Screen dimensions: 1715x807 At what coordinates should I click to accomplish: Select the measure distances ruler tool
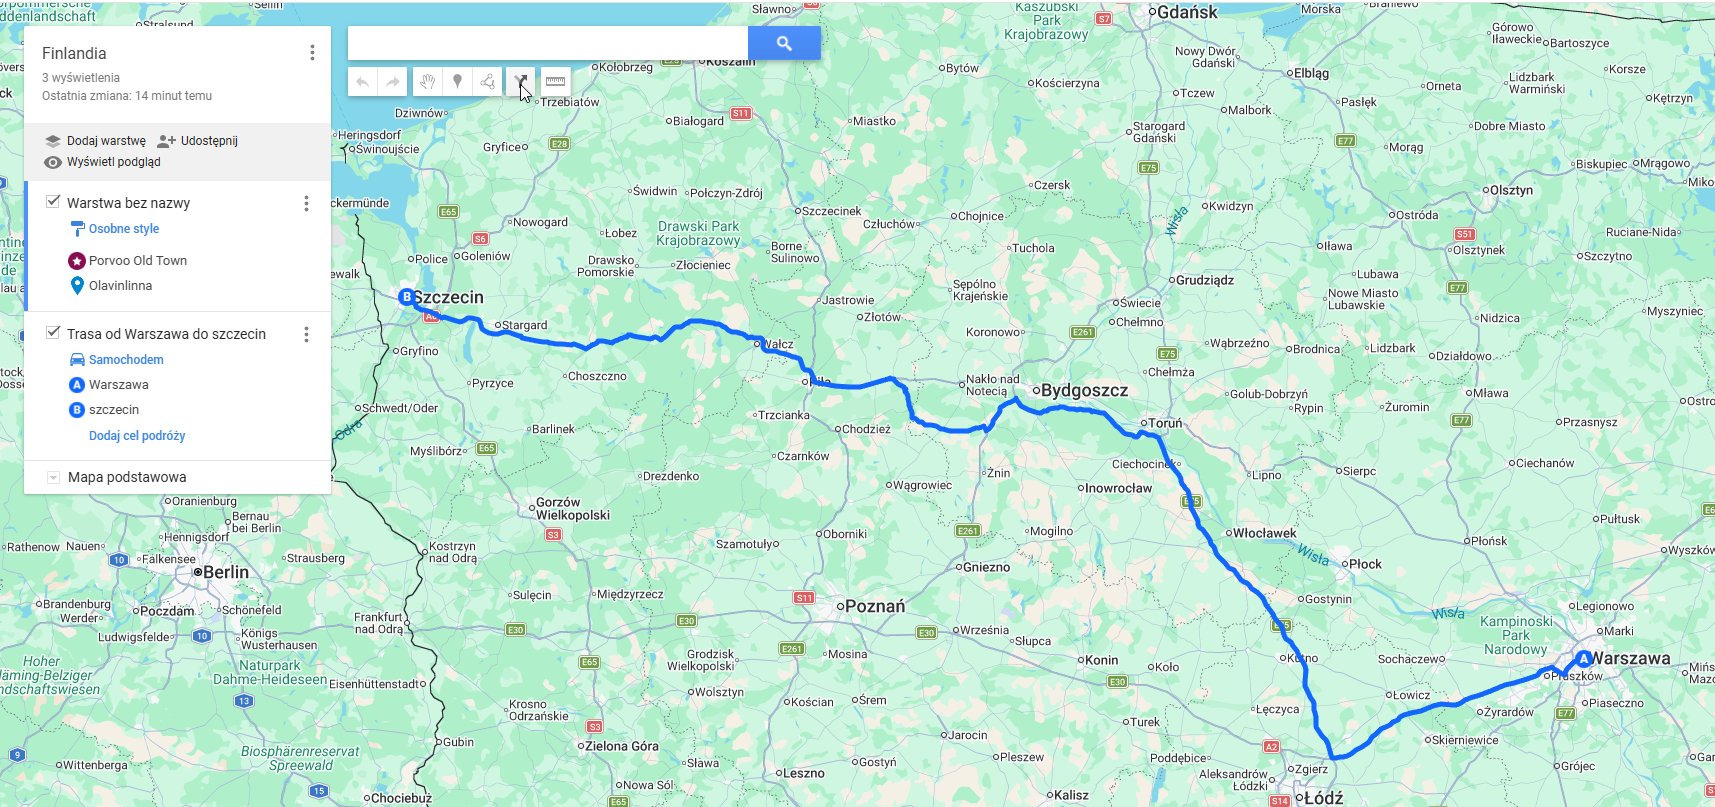(555, 82)
